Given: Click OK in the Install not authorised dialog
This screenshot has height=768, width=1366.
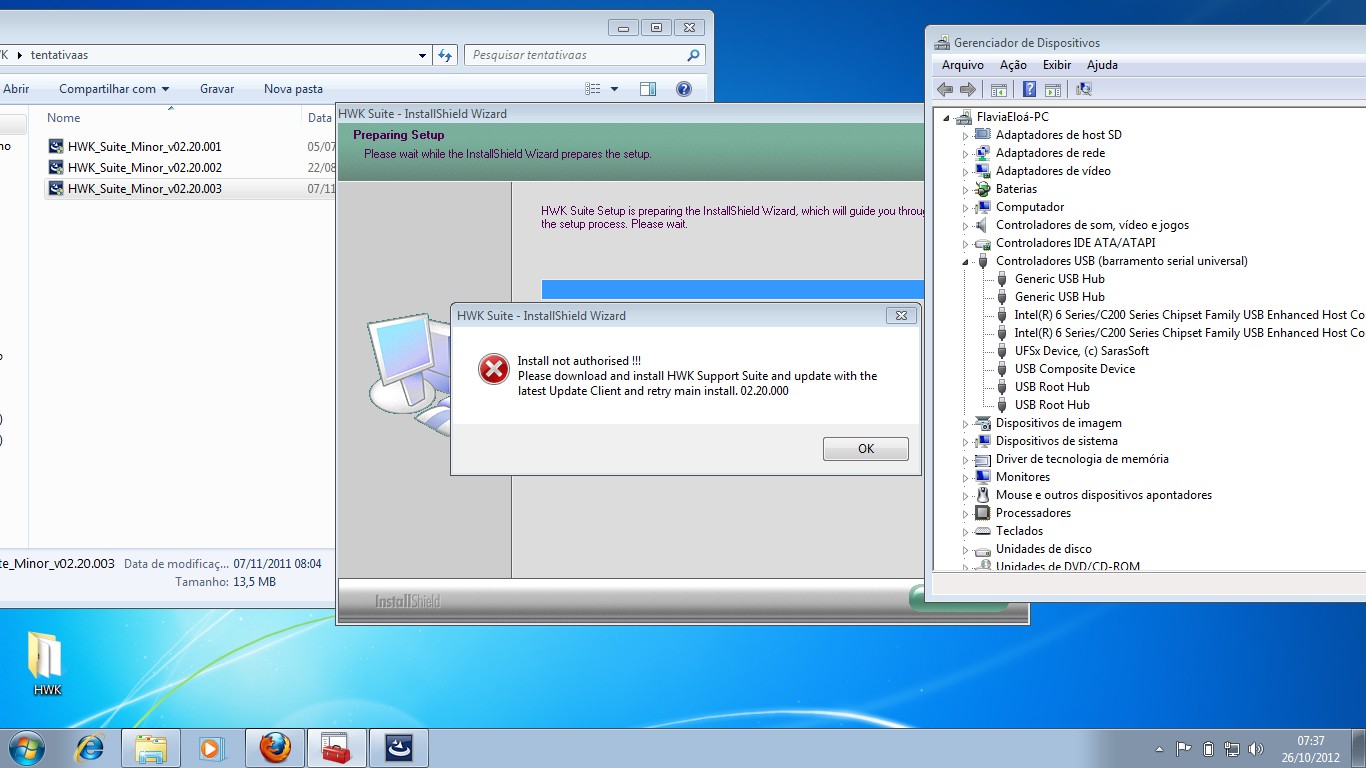Looking at the screenshot, I should tap(866, 449).
